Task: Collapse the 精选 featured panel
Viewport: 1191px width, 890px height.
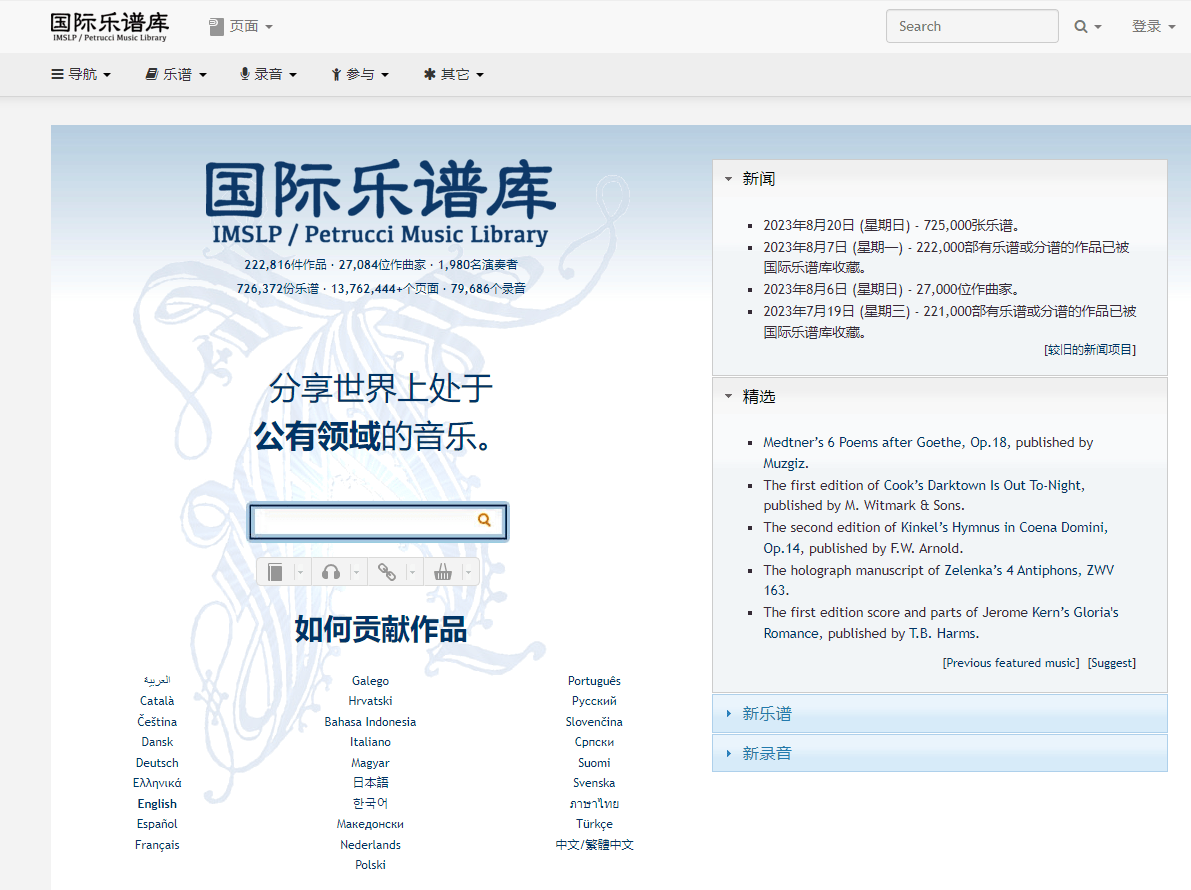Action: [x=727, y=397]
